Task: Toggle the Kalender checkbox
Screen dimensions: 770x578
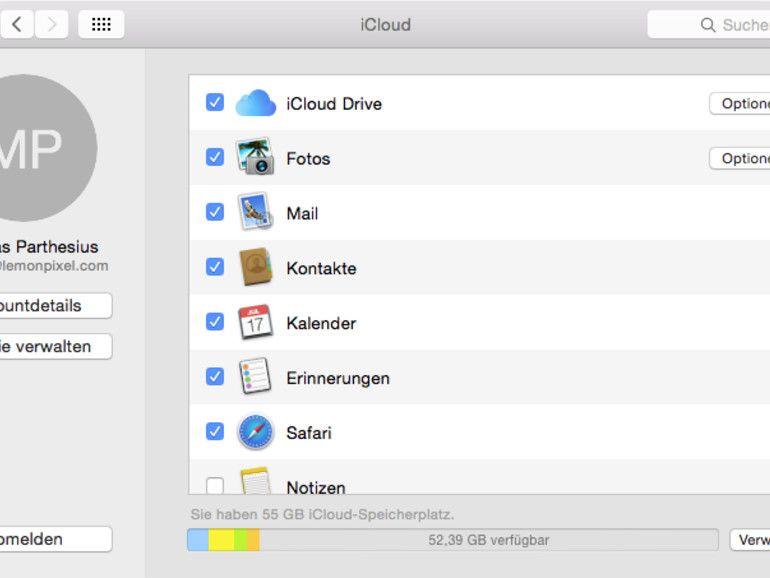Action: 215,322
